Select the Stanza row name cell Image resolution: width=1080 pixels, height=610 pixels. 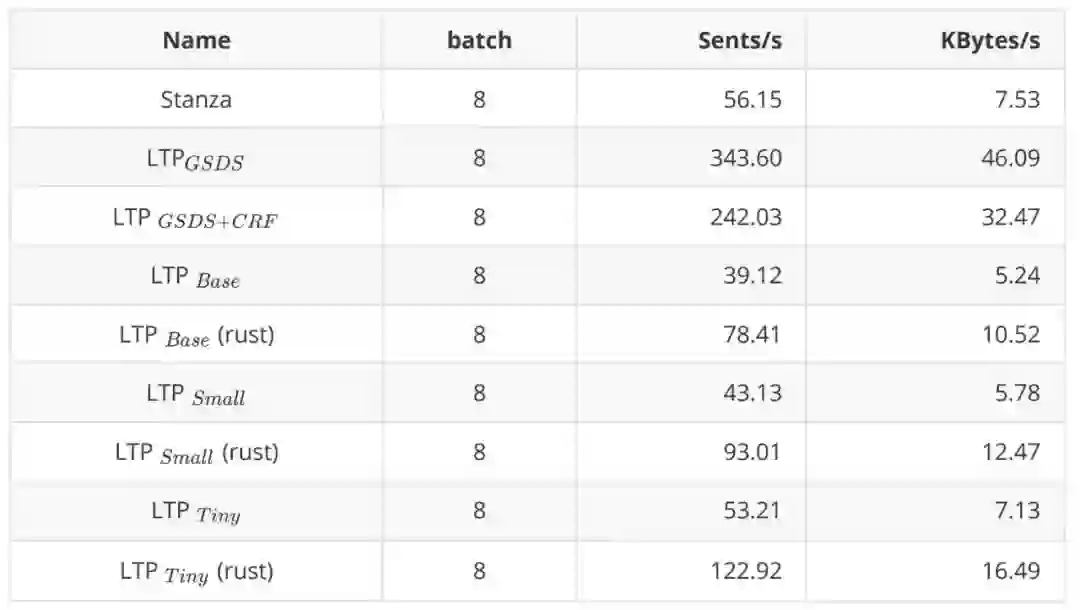(x=196, y=99)
